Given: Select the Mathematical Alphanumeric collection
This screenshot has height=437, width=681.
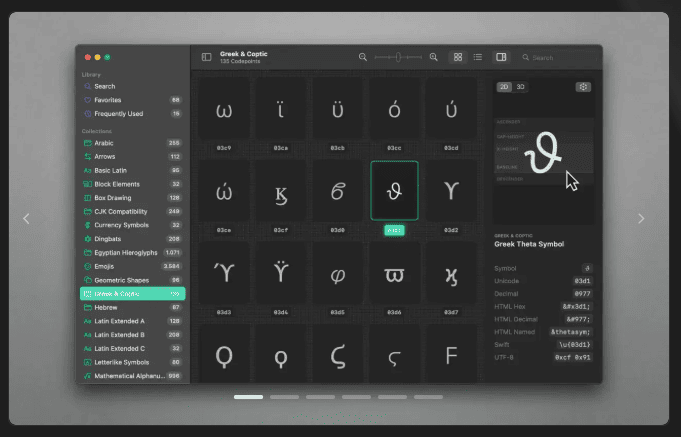Looking at the screenshot, I should coord(132,376).
